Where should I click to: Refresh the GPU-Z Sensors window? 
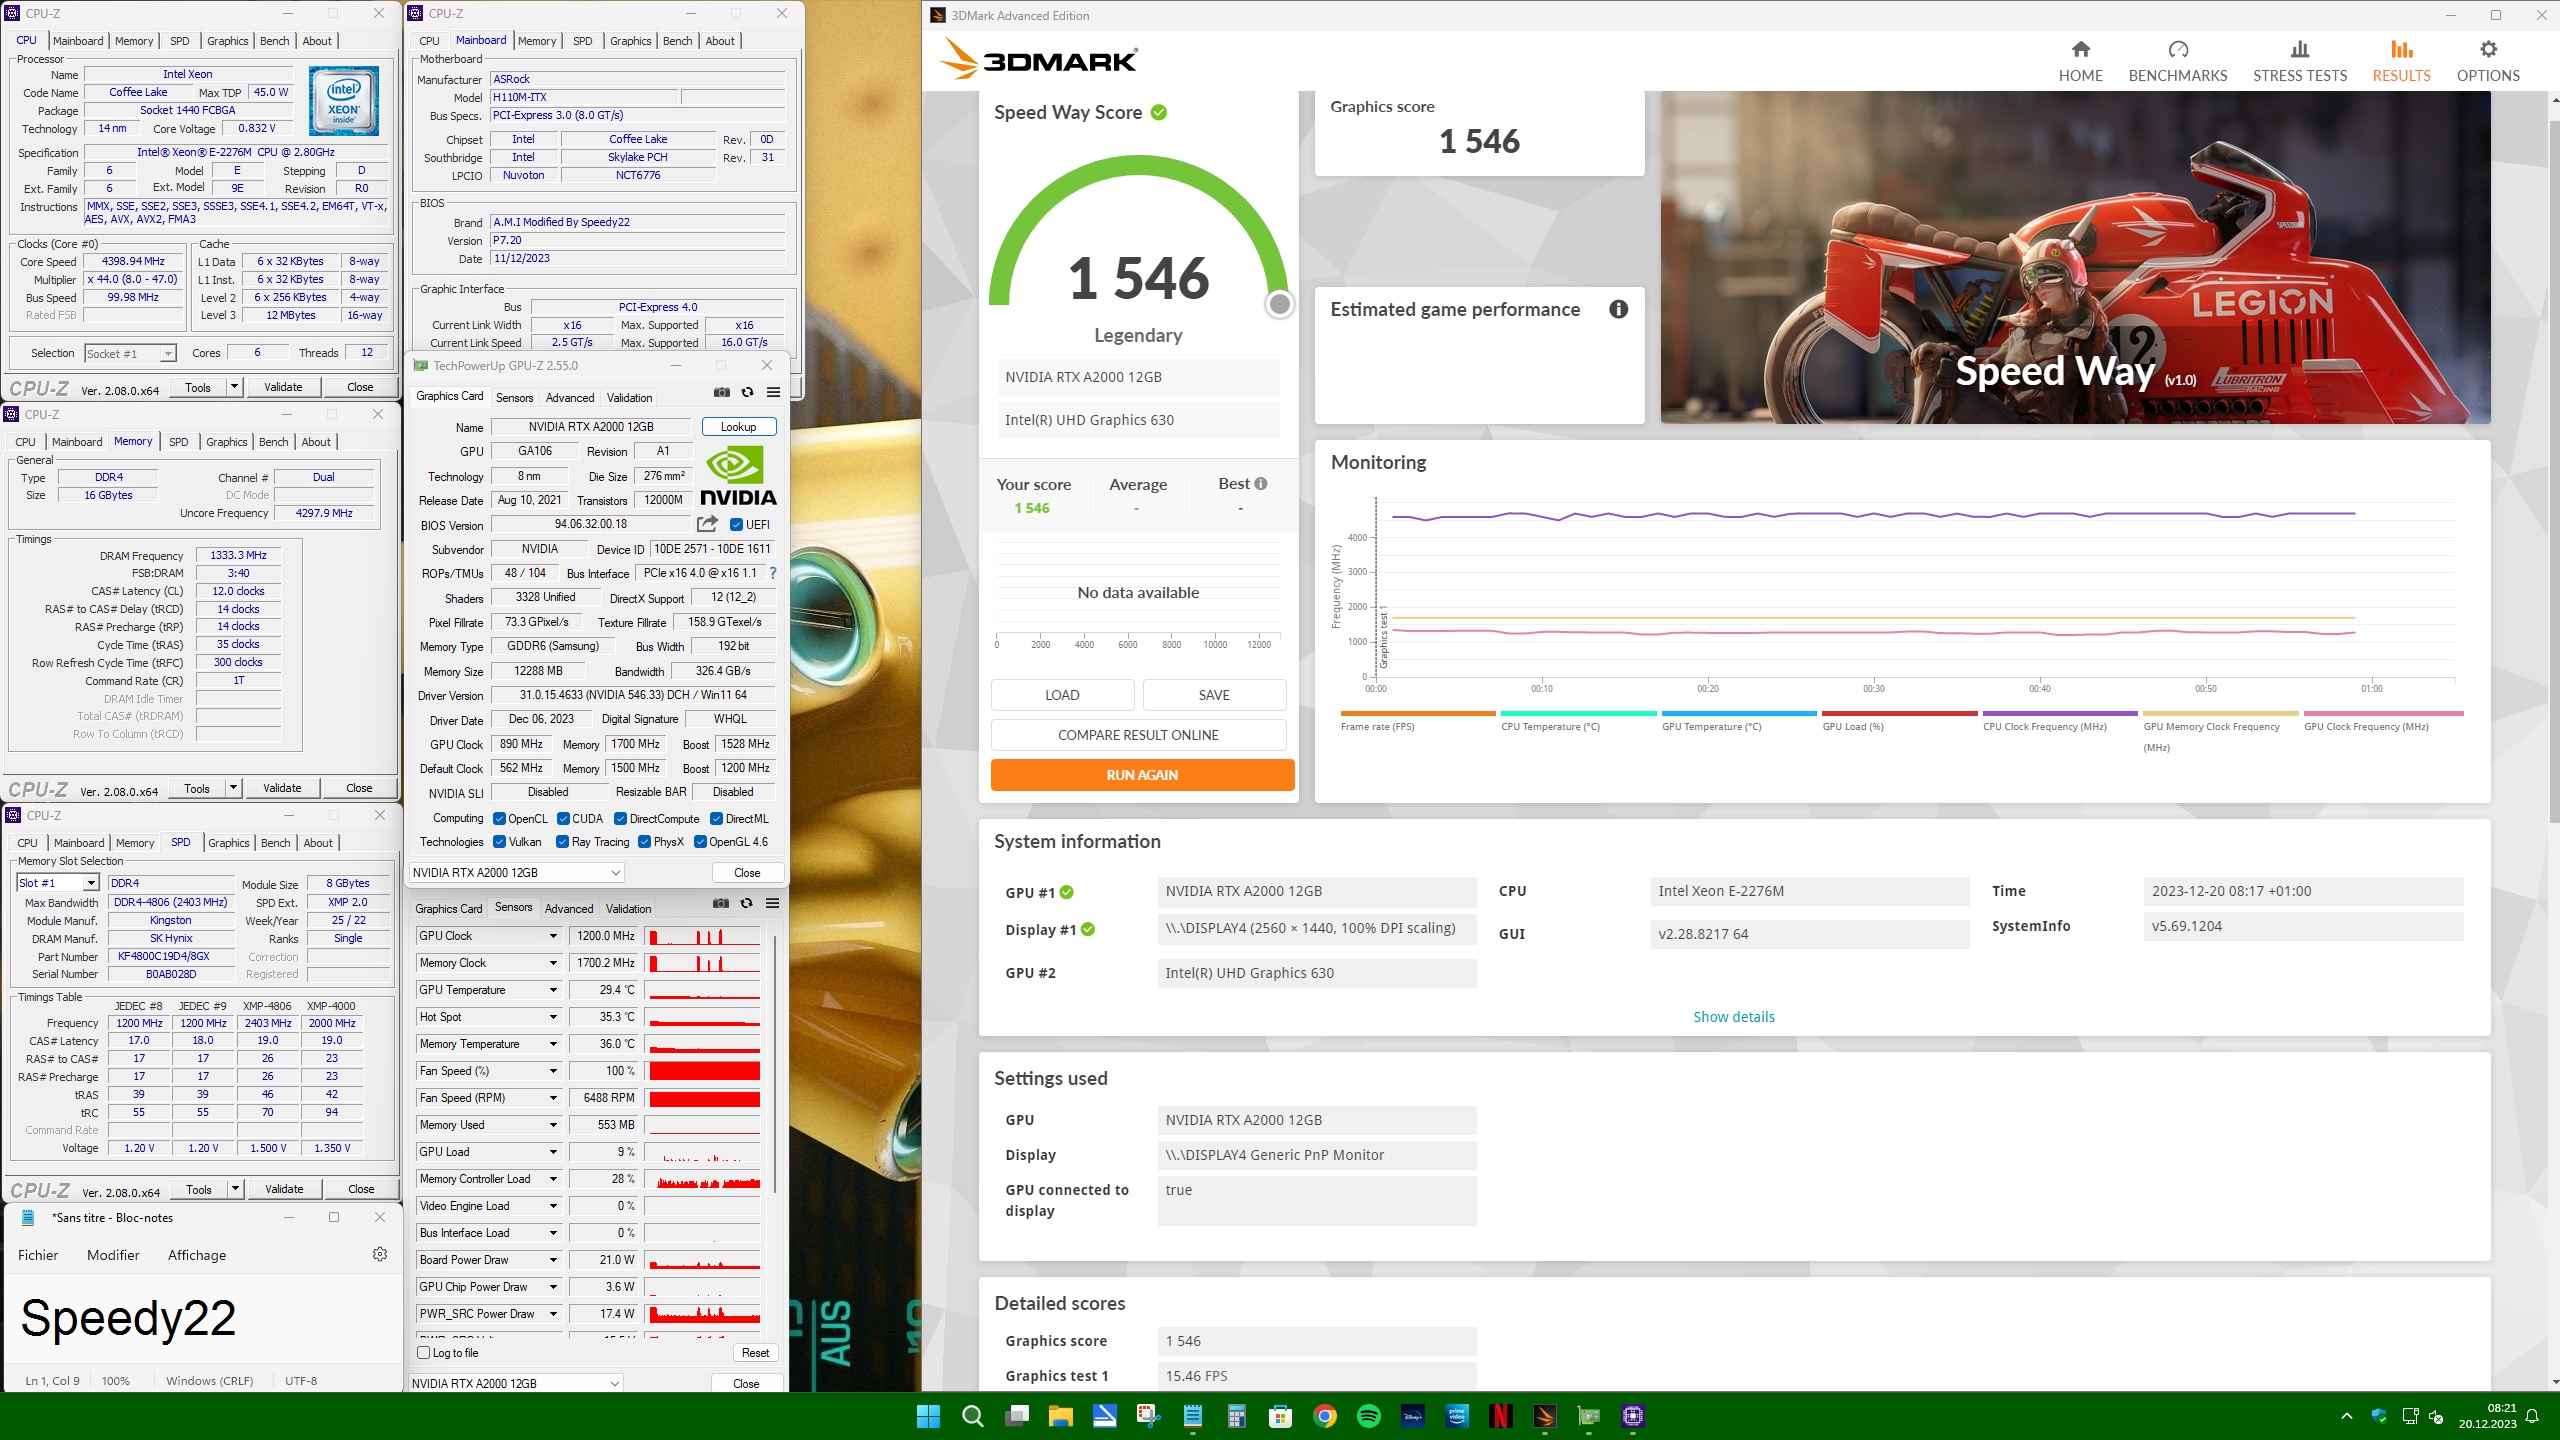[x=746, y=903]
